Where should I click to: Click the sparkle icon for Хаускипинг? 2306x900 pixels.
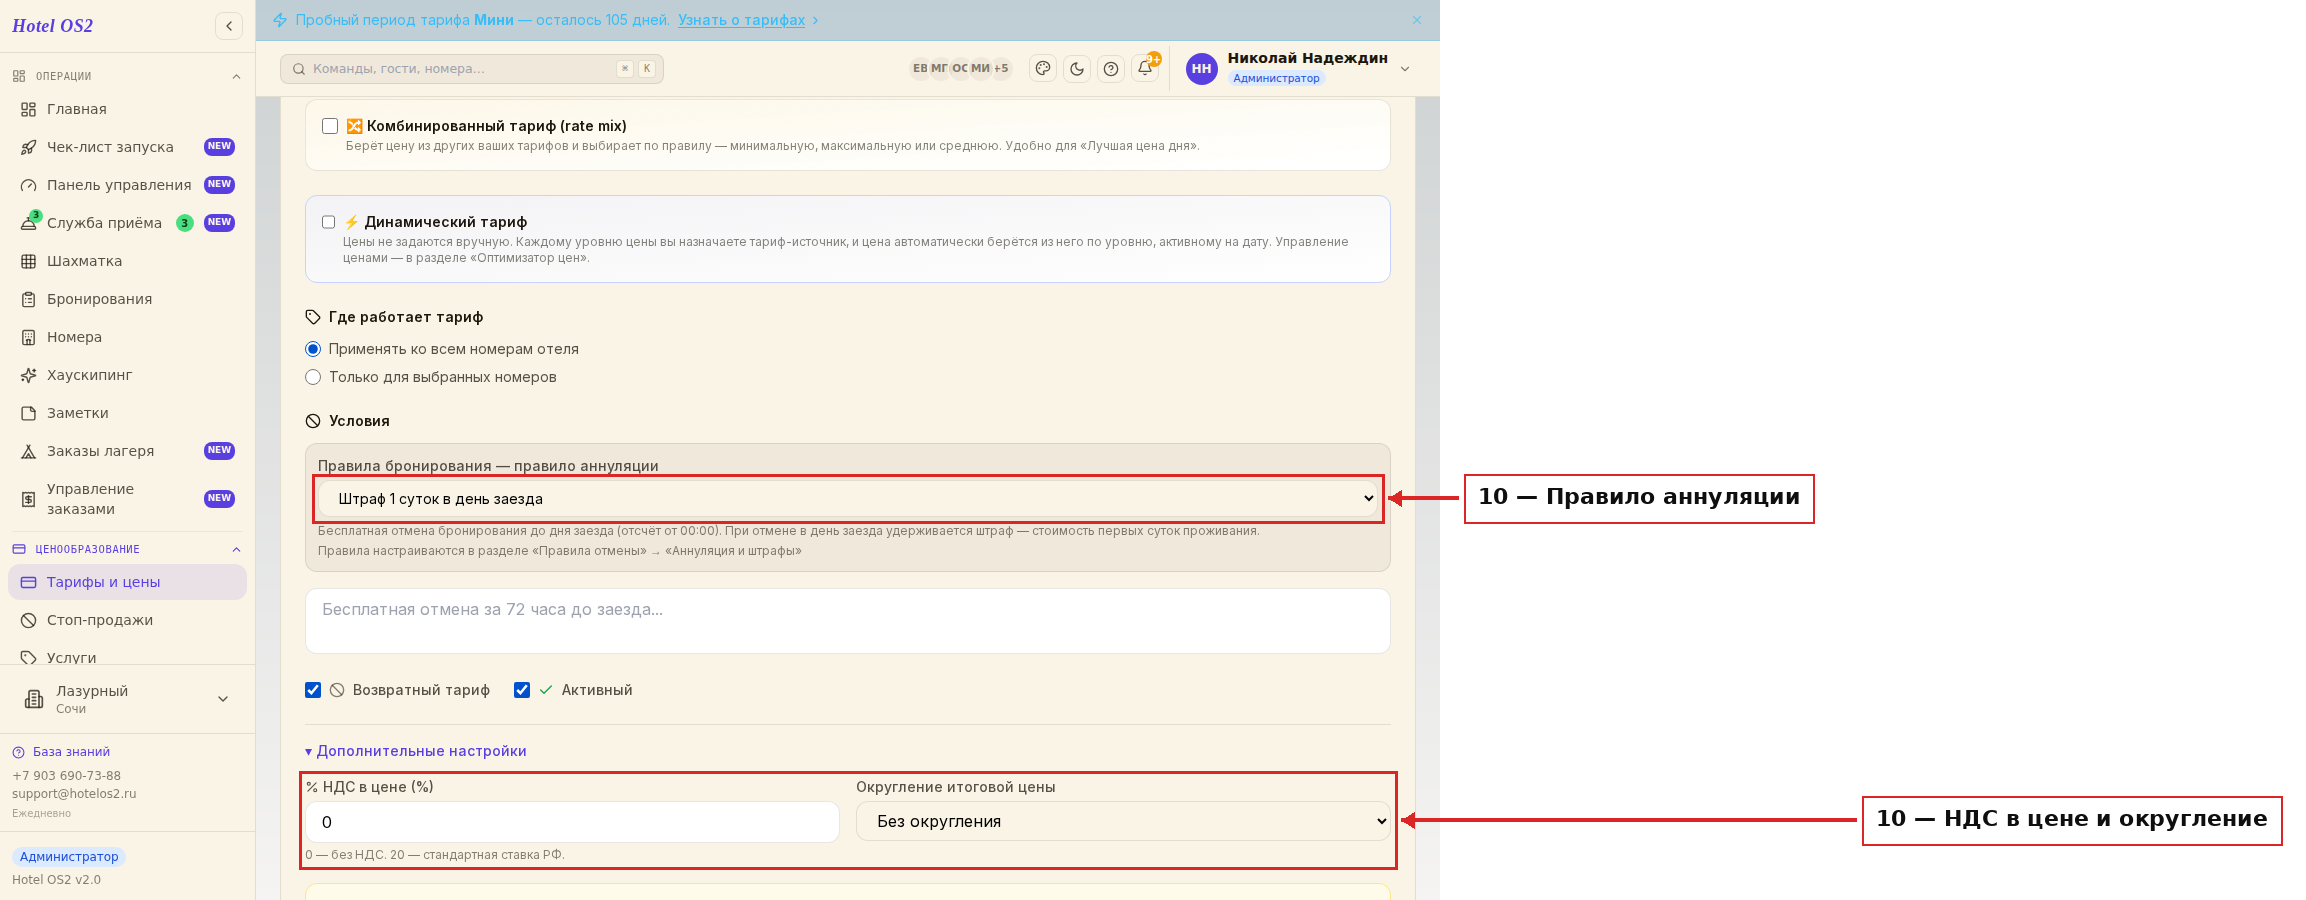pos(29,375)
